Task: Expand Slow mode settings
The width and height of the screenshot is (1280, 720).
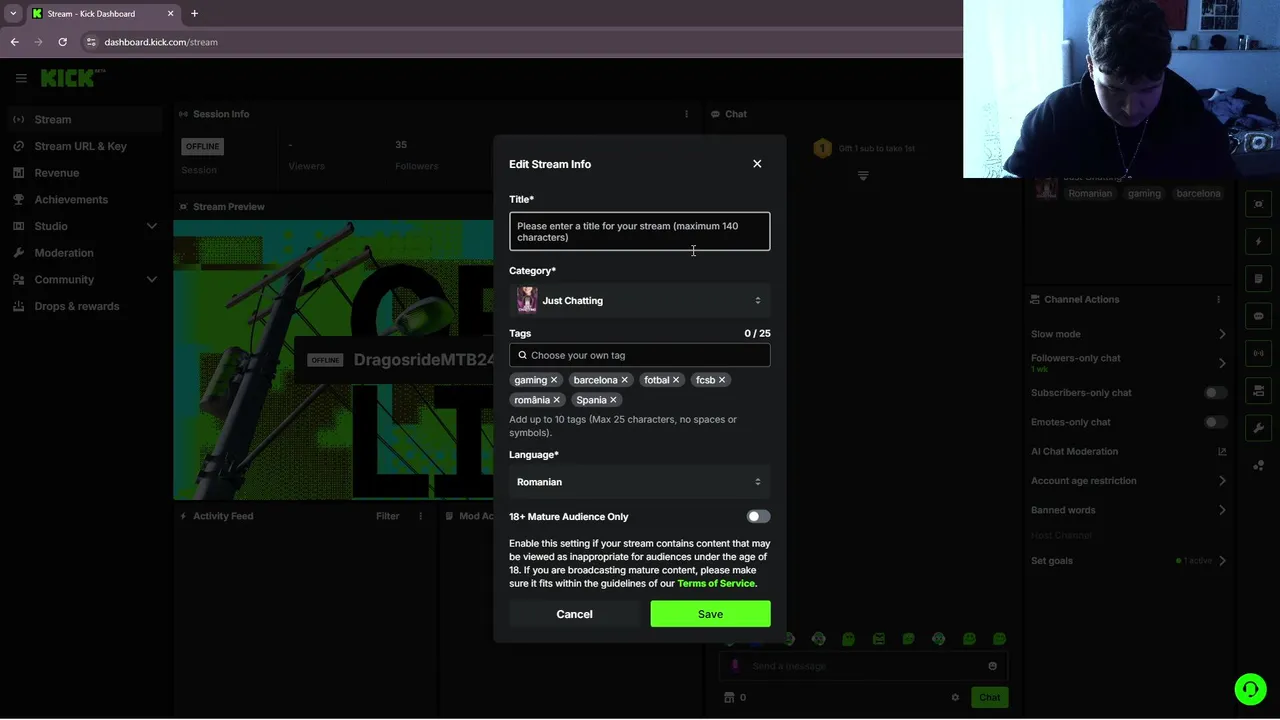Action: 1222,334
